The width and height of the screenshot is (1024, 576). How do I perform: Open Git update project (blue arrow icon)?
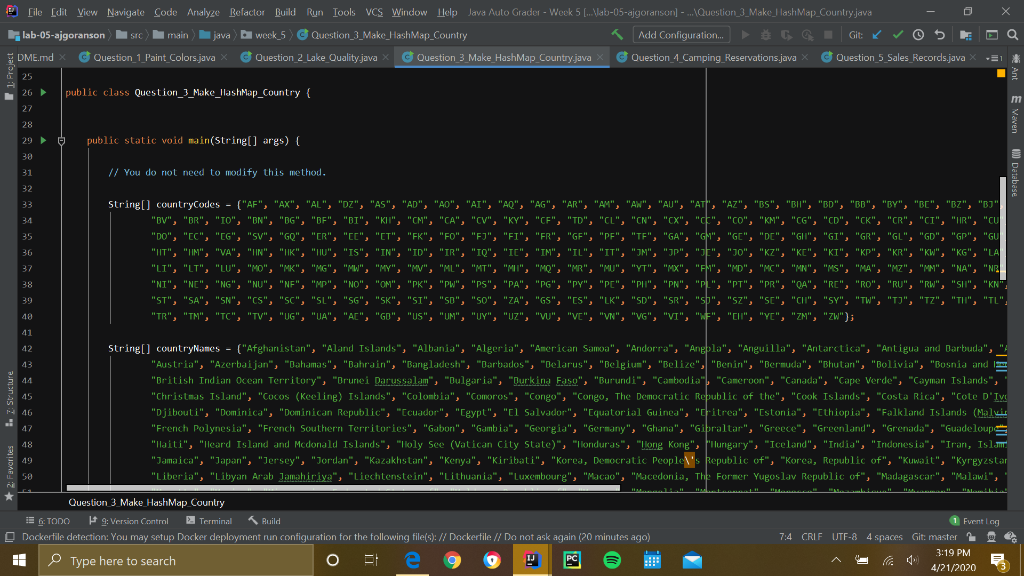pyautogui.click(x=877, y=33)
